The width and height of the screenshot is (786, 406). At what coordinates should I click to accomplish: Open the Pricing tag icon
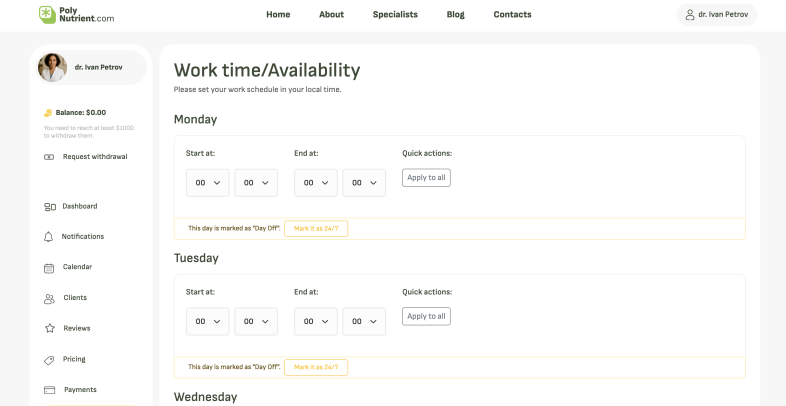(x=49, y=360)
